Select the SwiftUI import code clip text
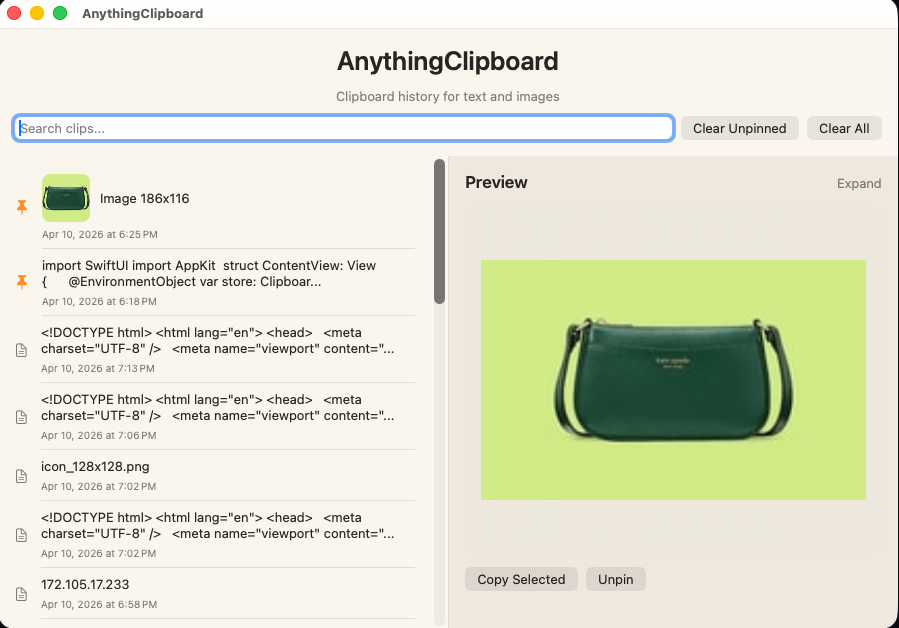 [x=210, y=273]
